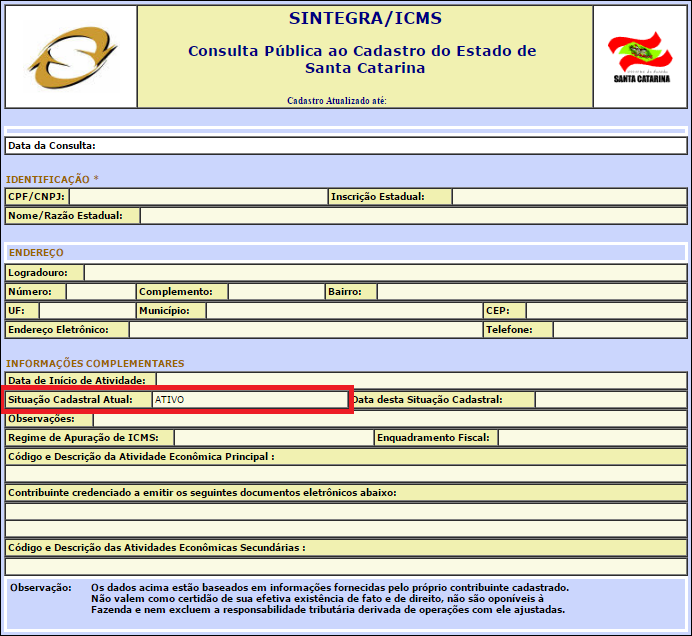This screenshot has width=692, height=636.
Task: Select the Bairro field
Action: click(x=531, y=292)
